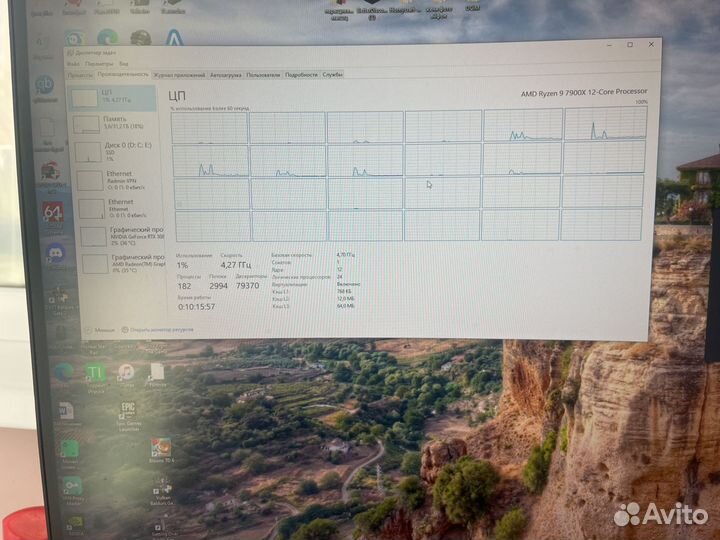Open the Discord desktop icon
The image size is (720, 540).
[55, 252]
